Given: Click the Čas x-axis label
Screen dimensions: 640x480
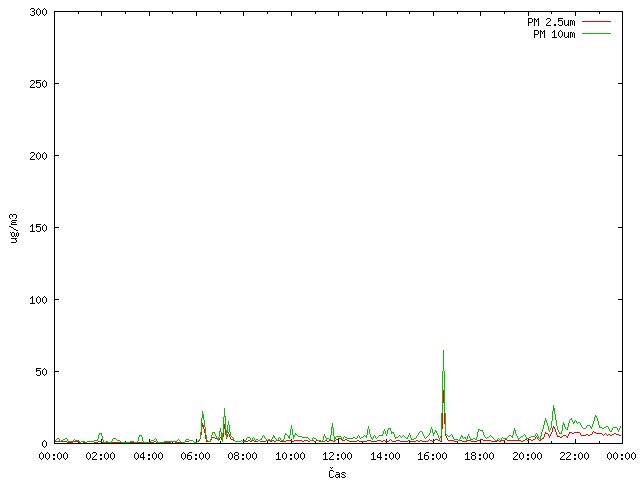Looking at the screenshot, I should pyautogui.click(x=337, y=473).
